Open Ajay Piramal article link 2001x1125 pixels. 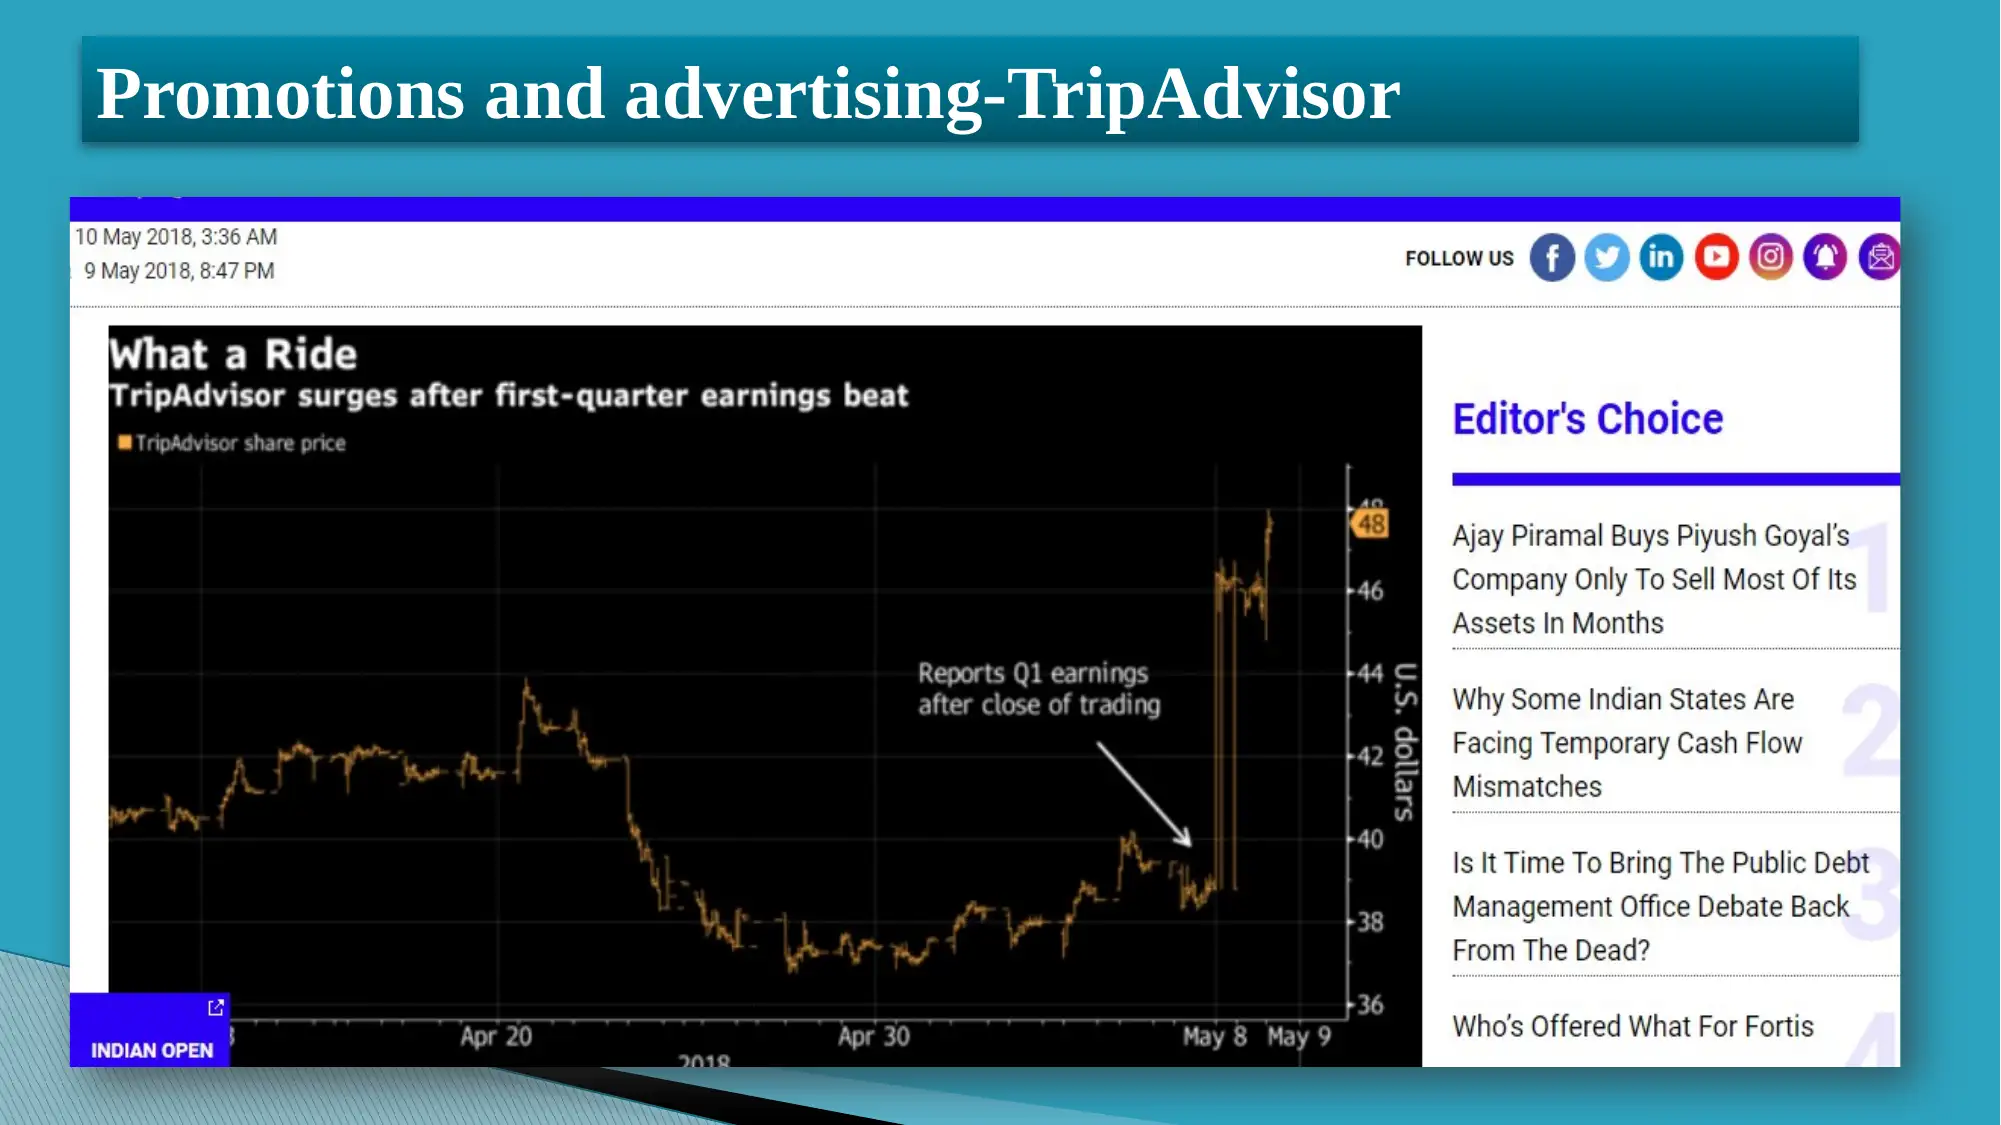click(x=1649, y=578)
